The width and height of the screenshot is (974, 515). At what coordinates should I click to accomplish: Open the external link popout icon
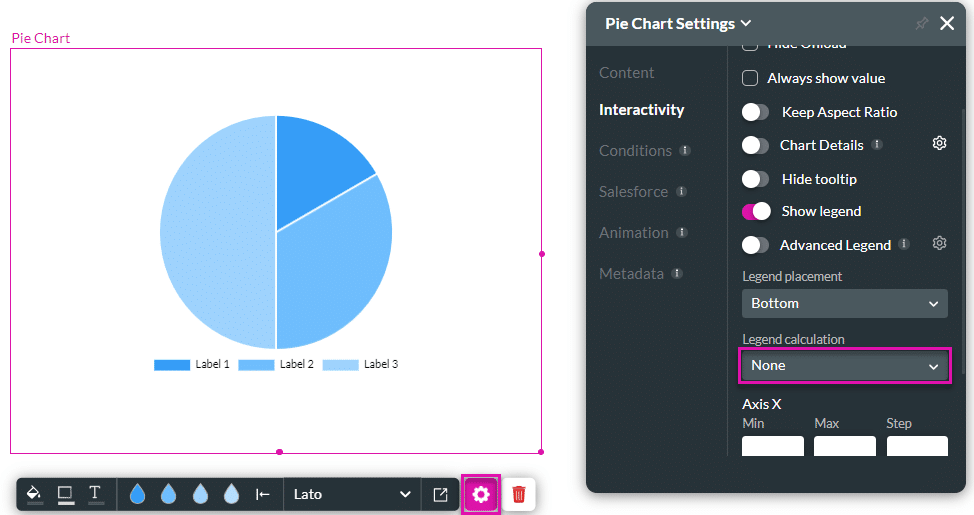pyautogui.click(x=440, y=494)
